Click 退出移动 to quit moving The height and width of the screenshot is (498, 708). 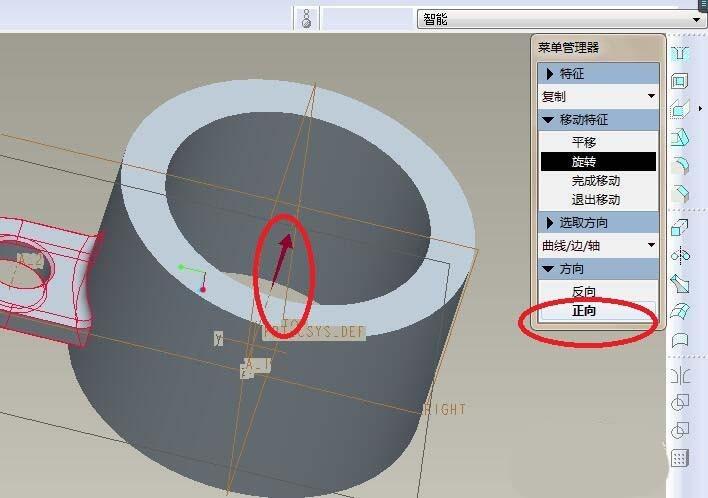point(598,200)
